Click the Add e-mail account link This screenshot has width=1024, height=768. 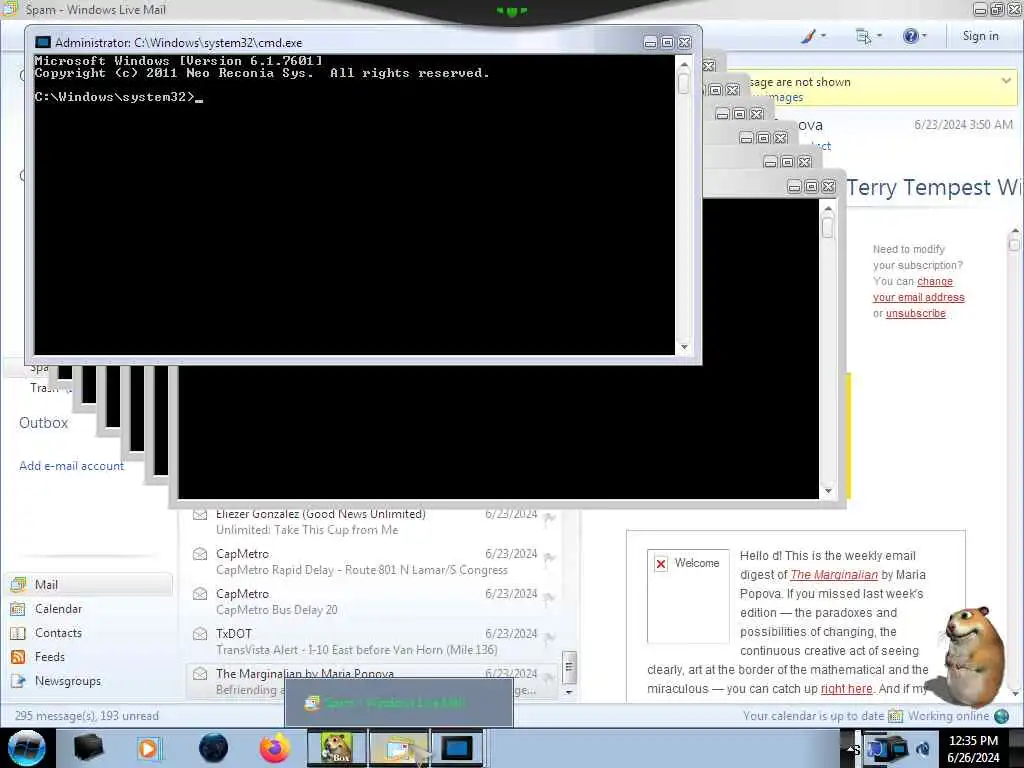71,466
